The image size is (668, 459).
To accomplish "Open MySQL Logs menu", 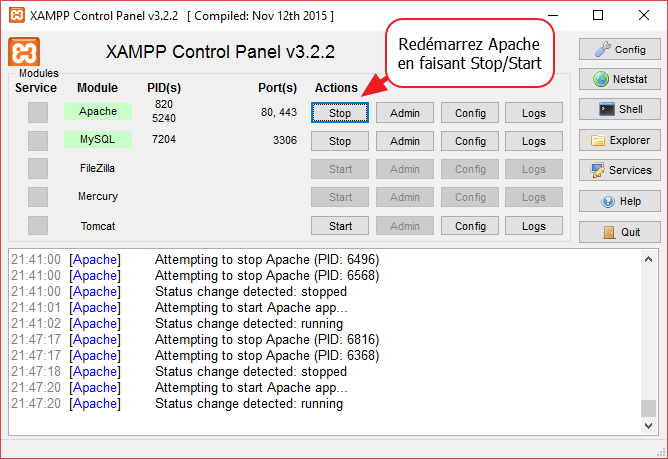I will pos(534,141).
